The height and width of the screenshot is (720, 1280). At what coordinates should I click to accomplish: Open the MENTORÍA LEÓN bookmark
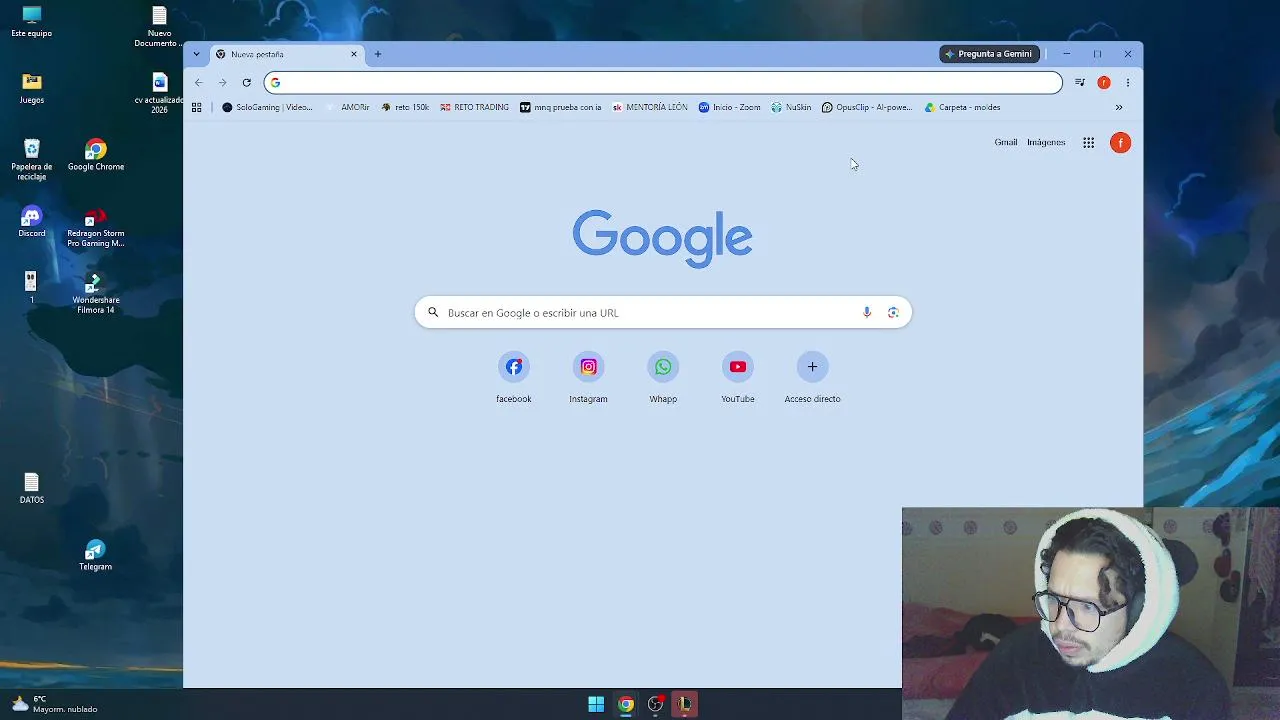(x=650, y=107)
